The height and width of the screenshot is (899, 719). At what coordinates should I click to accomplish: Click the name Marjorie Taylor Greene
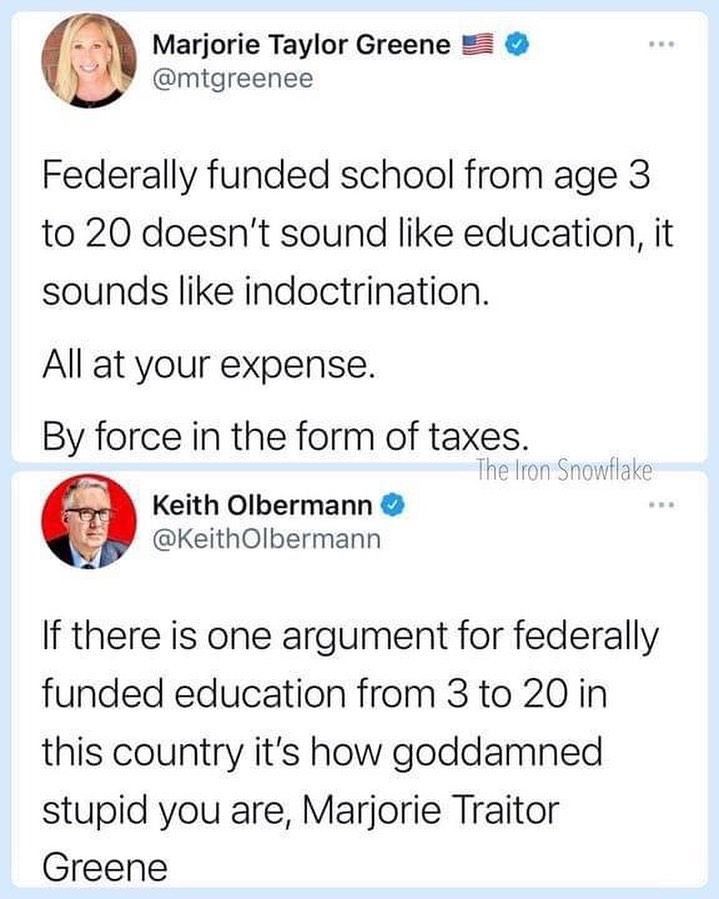point(298,44)
